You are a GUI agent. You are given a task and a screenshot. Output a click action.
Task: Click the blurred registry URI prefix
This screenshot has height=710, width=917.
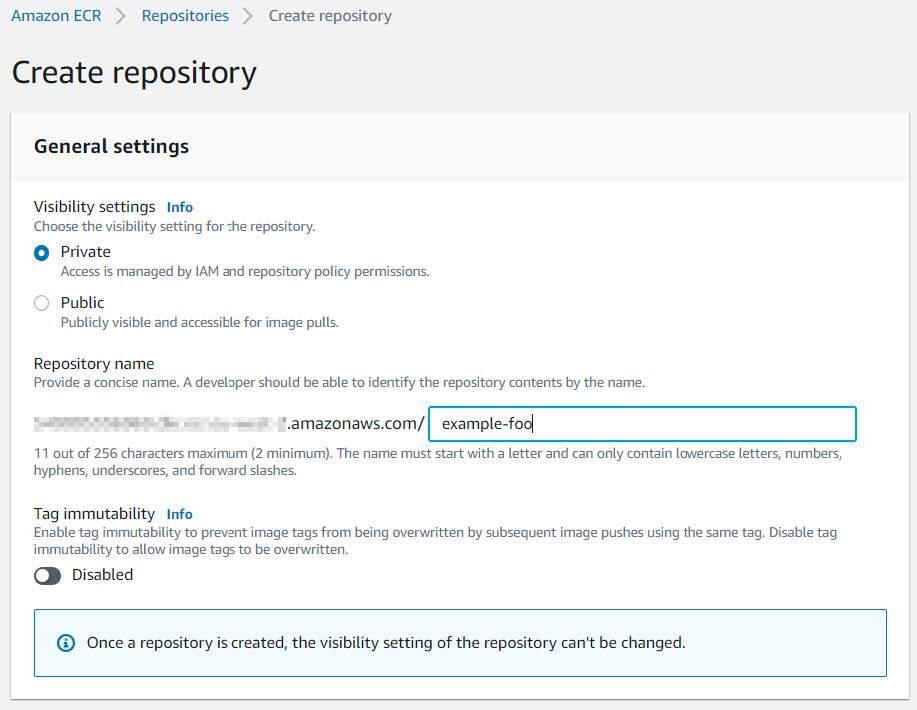(160, 424)
